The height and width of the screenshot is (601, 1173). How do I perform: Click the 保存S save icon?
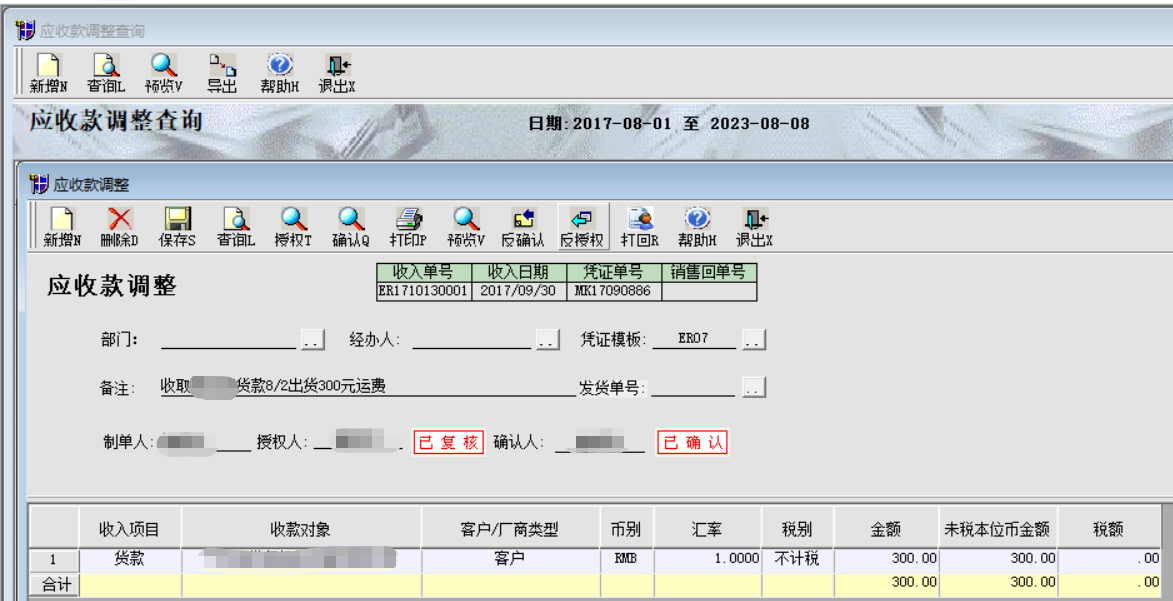[177, 228]
